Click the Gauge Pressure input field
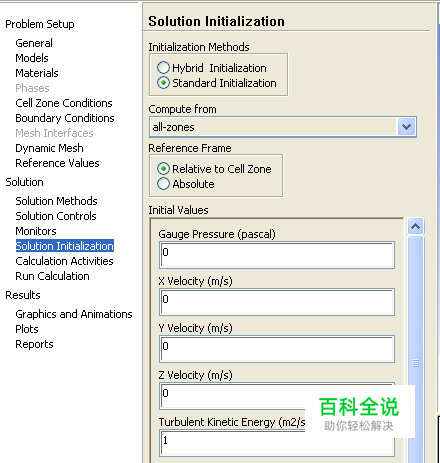The width and height of the screenshot is (440, 463). click(x=277, y=255)
